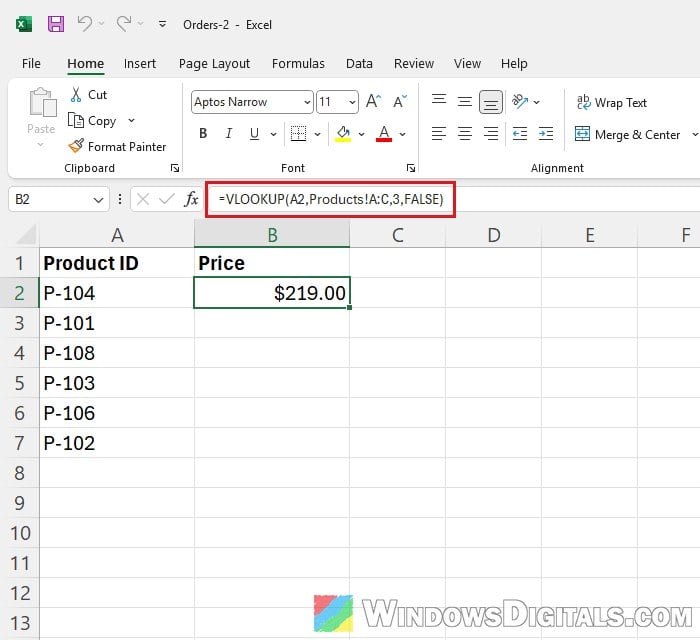
Task: Click the Paste clipboard icon
Action: point(42,102)
